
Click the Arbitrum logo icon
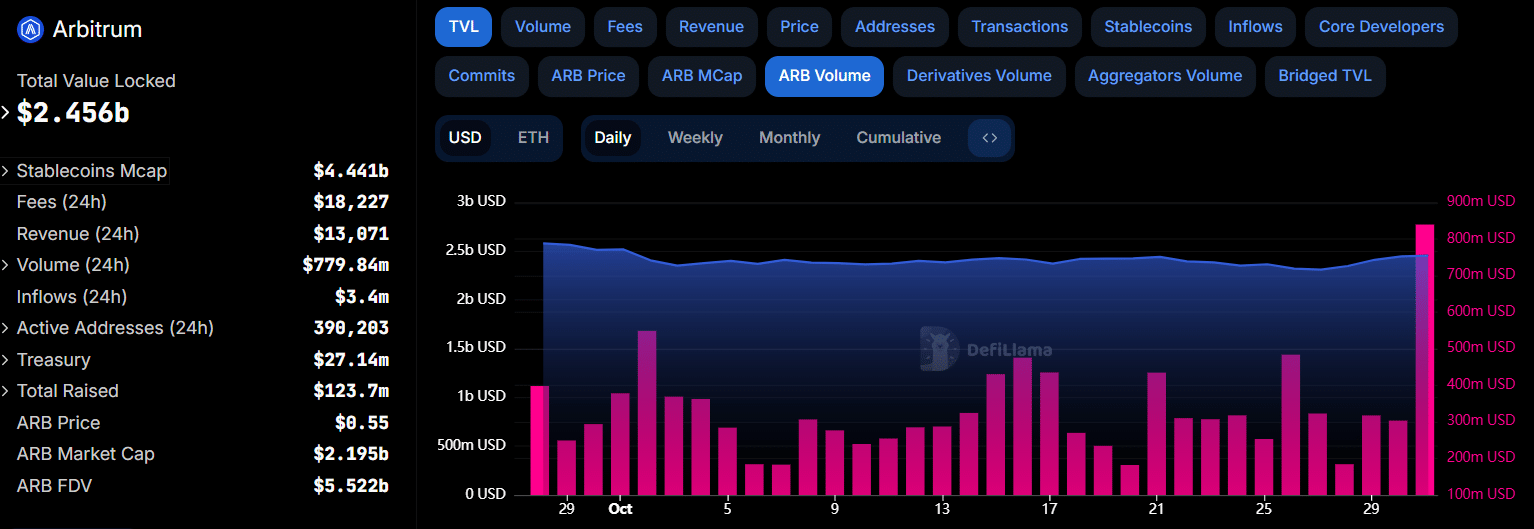[x=31, y=30]
